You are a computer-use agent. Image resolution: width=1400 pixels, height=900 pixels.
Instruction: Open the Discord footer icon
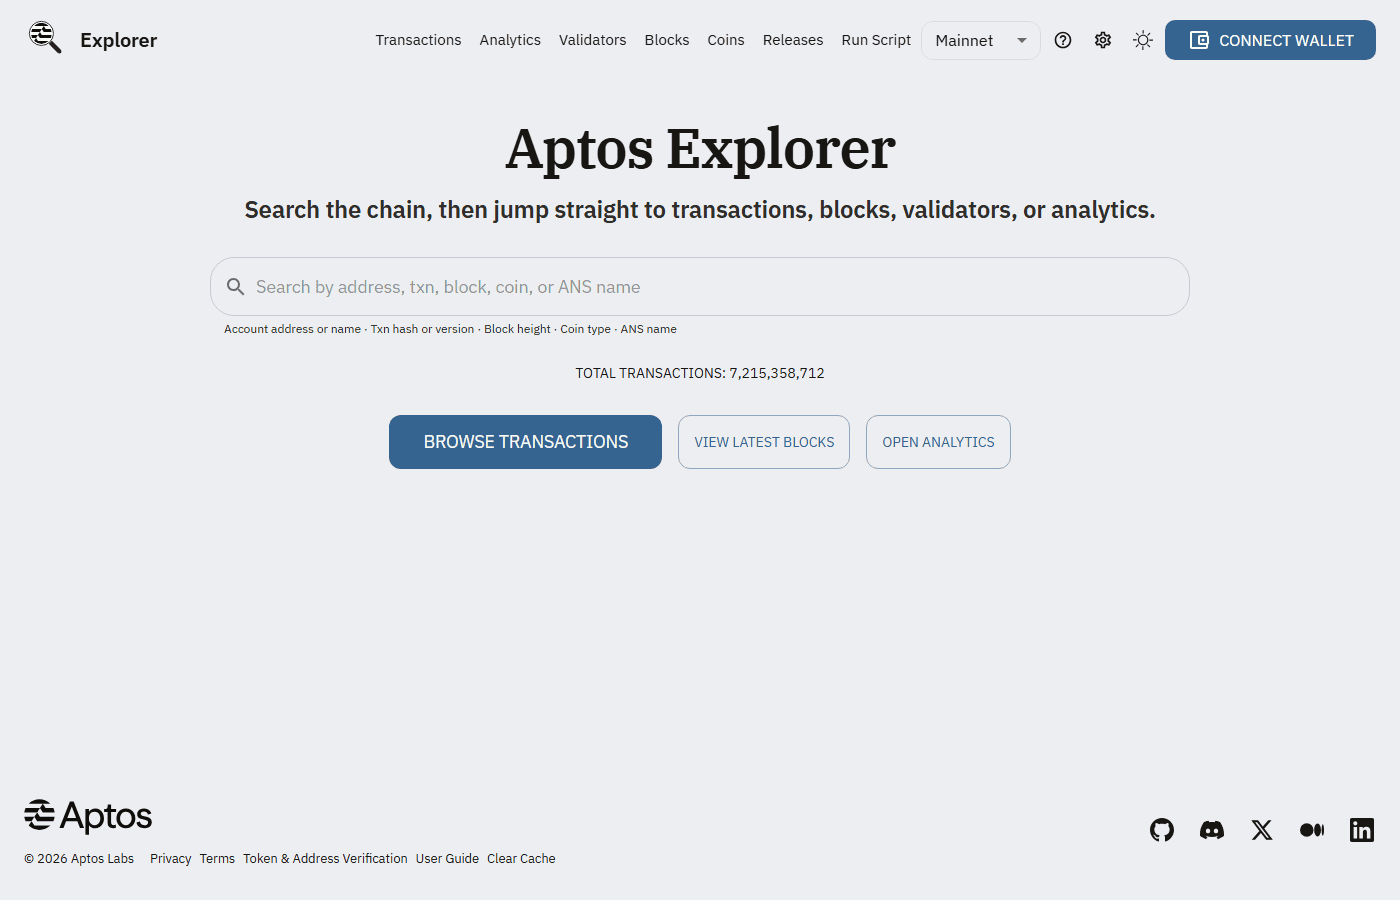(x=1212, y=830)
